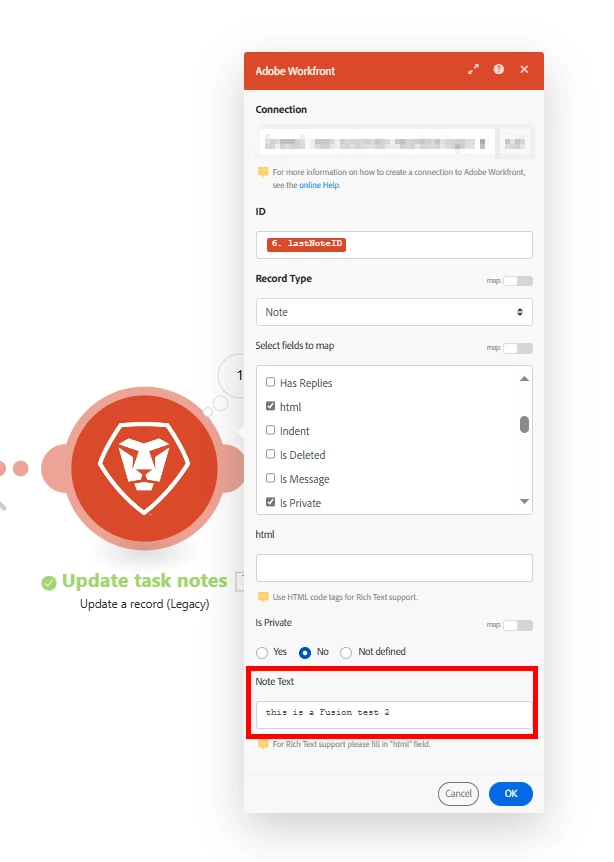The width and height of the screenshot is (614, 862).
Task: Click the fields list scroll up arrow
Action: pyautogui.click(x=524, y=379)
